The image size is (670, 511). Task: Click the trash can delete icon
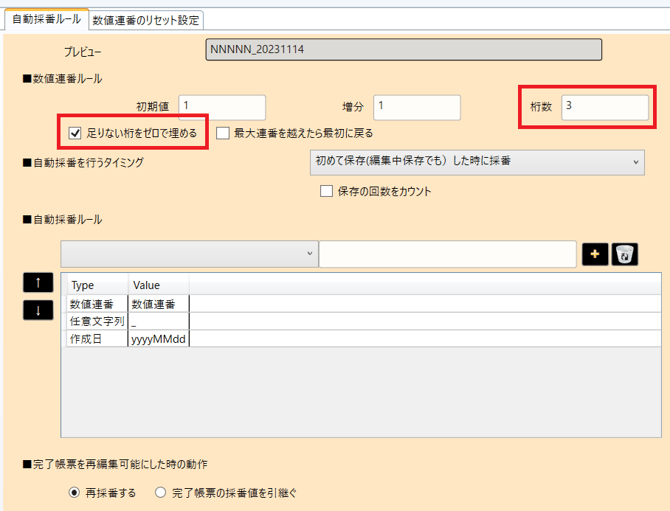(624, 255)
